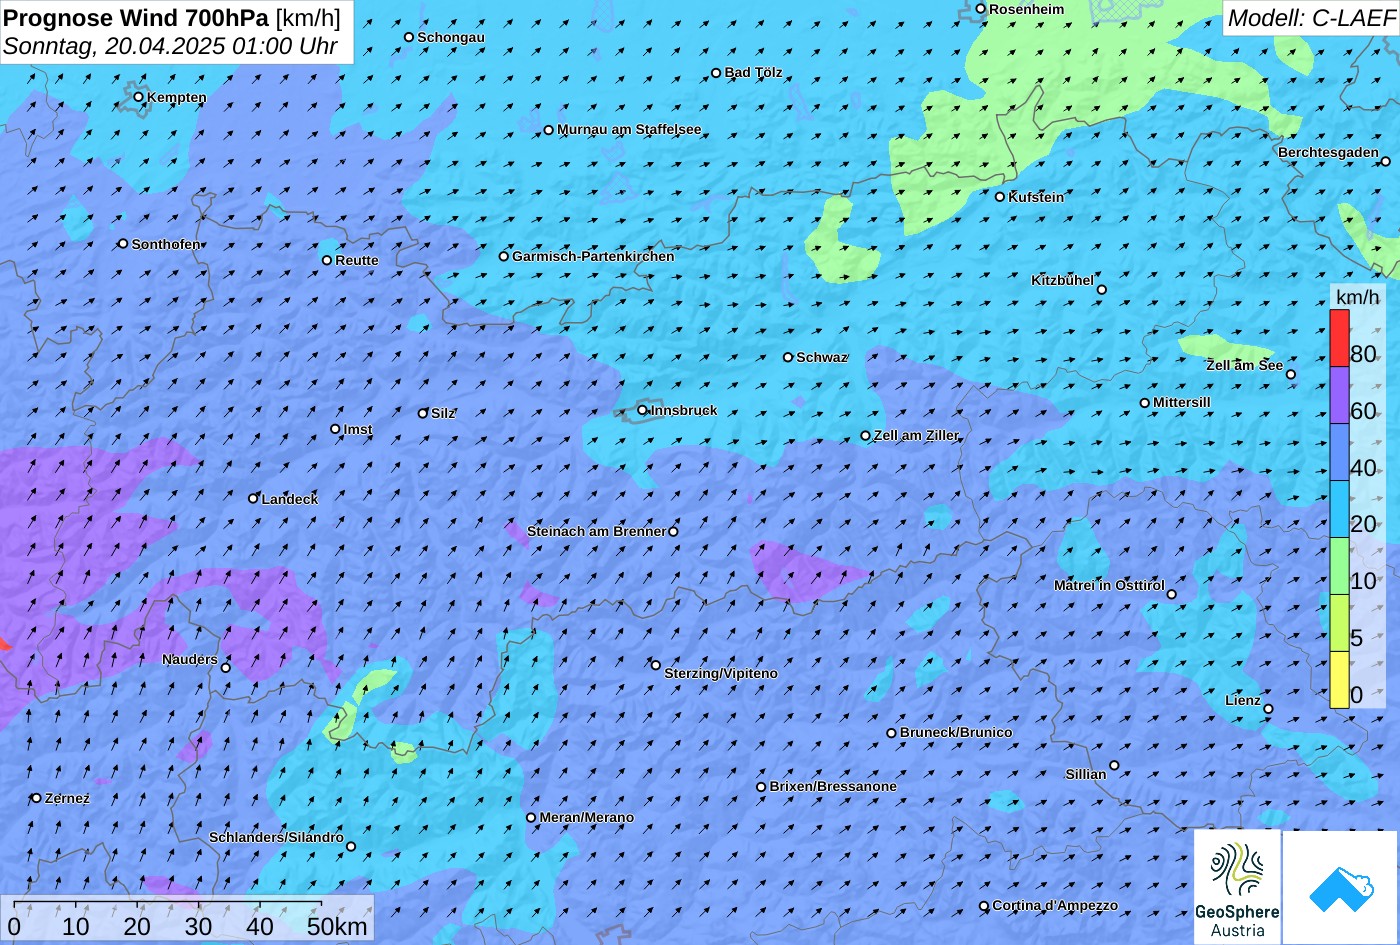Click the 'Schlanders/Silandro' label
The image size is (1400, 945).
(276, 838)
